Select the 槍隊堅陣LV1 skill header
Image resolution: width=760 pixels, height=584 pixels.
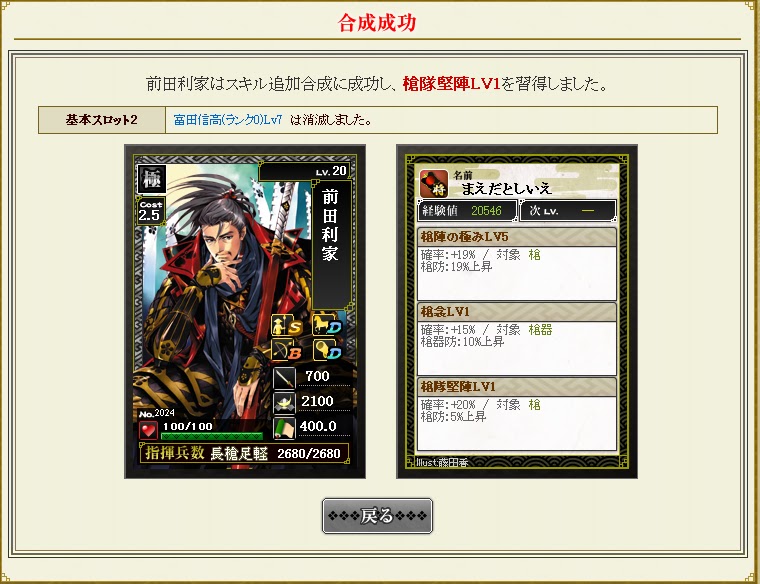[517, 387]
